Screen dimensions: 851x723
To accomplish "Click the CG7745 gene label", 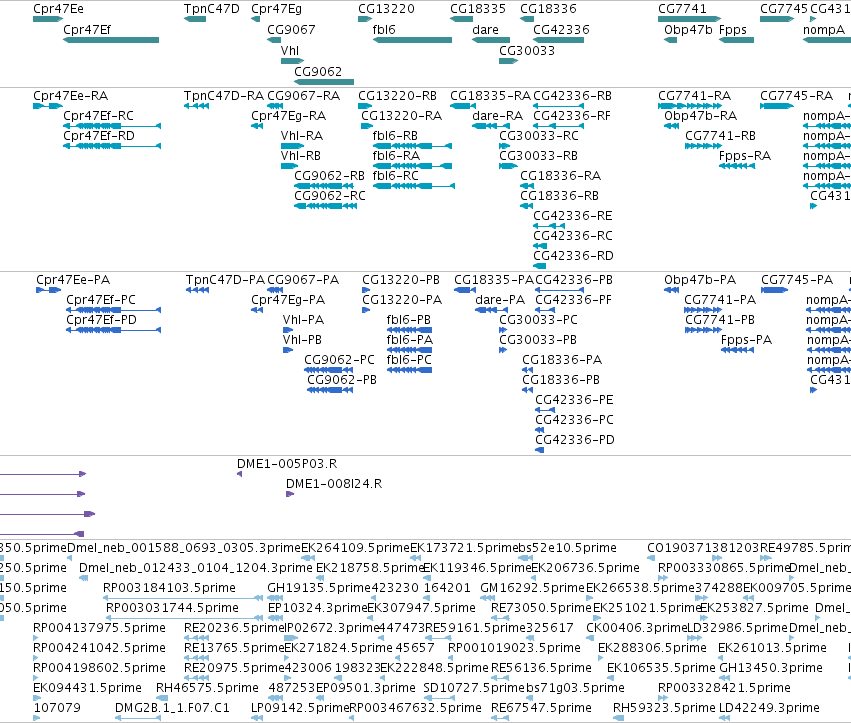I will (784, 9).
